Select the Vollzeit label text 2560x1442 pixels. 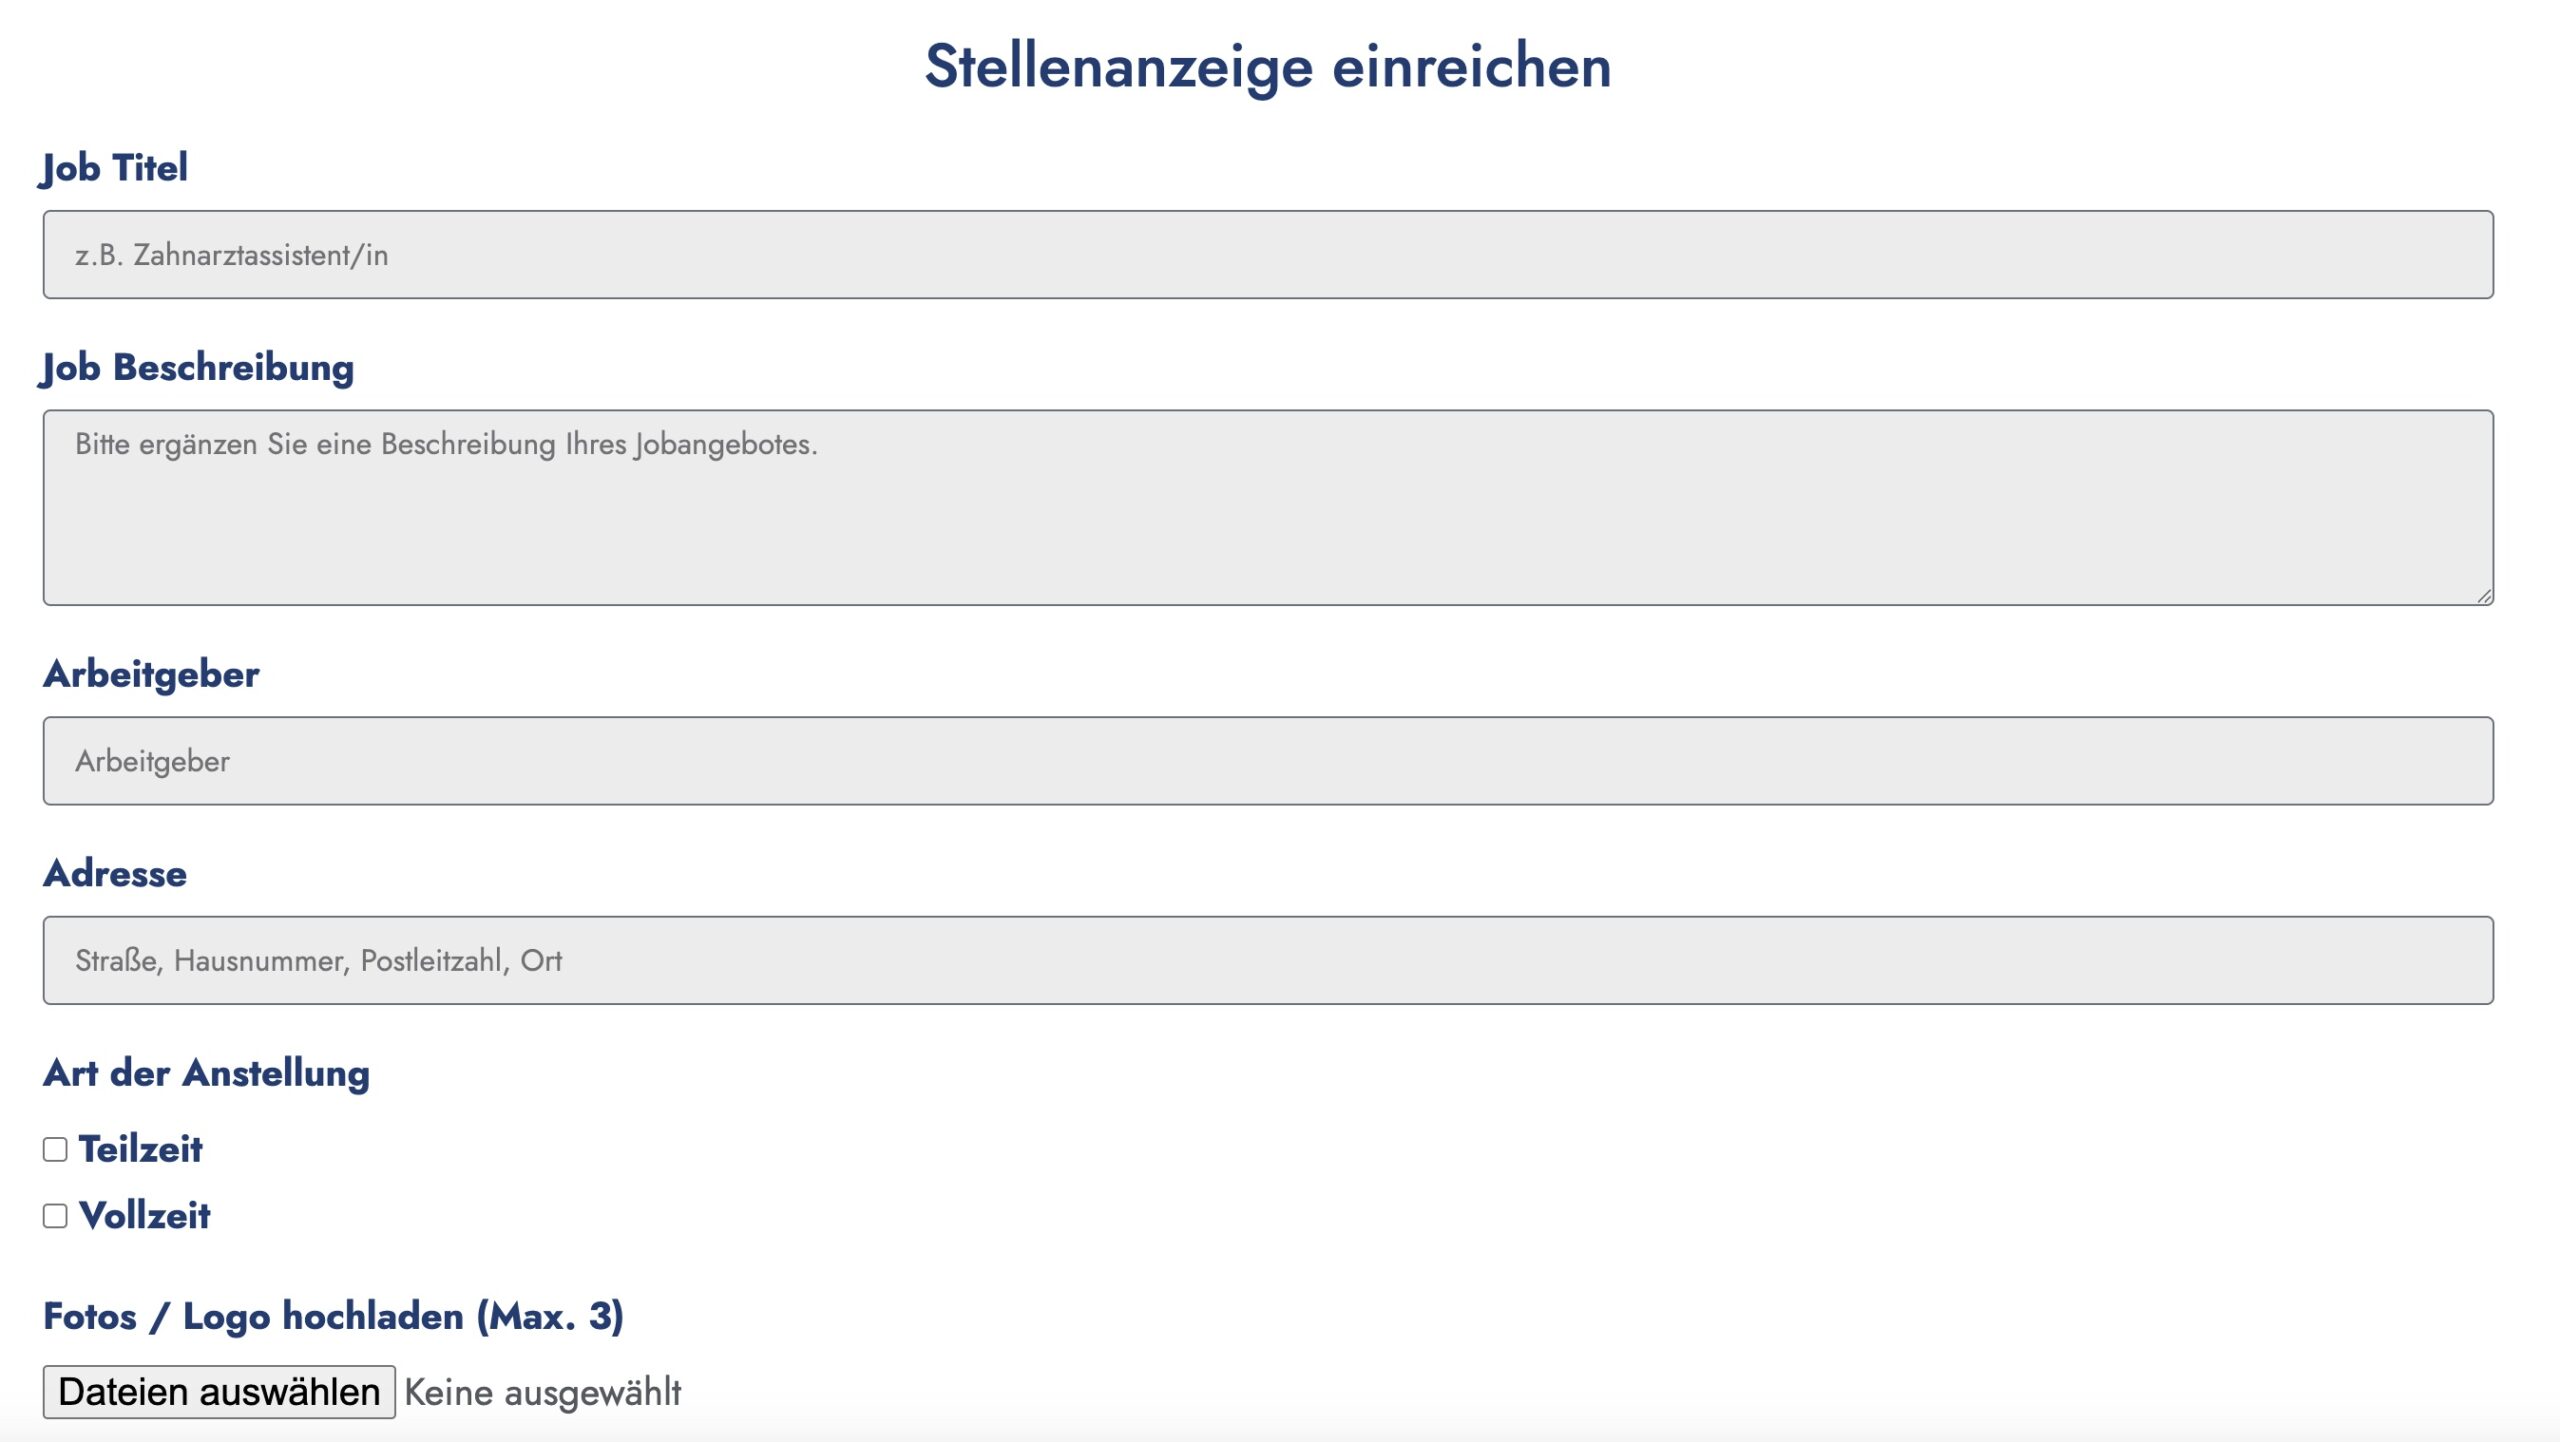(x=146, y=1217)
